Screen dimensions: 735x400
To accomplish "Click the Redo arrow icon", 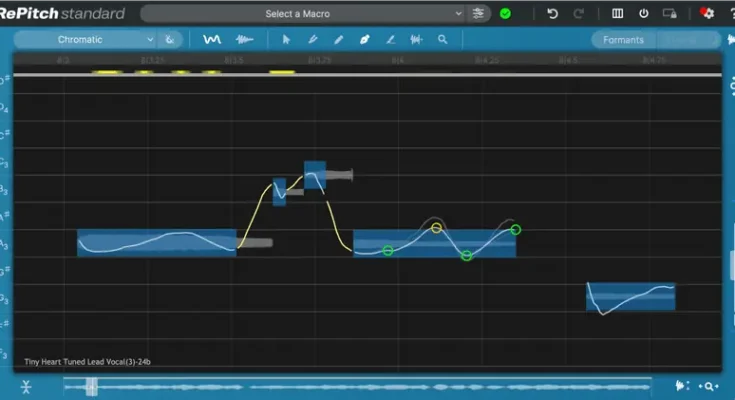I will 580,14.
